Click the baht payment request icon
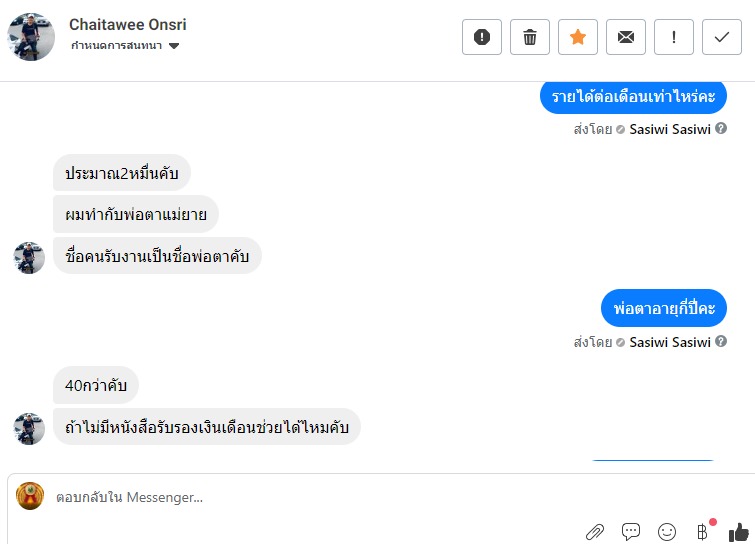Viewport: 755px width, 544px height. click(x=702, y=532)
